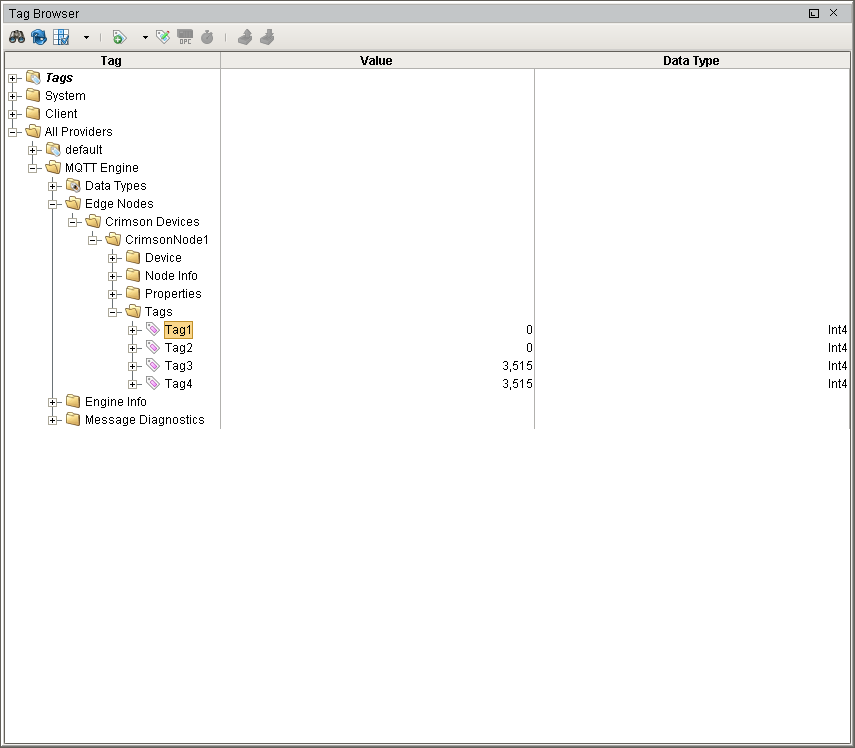Expand the Tag2 properties
The height and width of the screenshot is (748, 855).
133,348
